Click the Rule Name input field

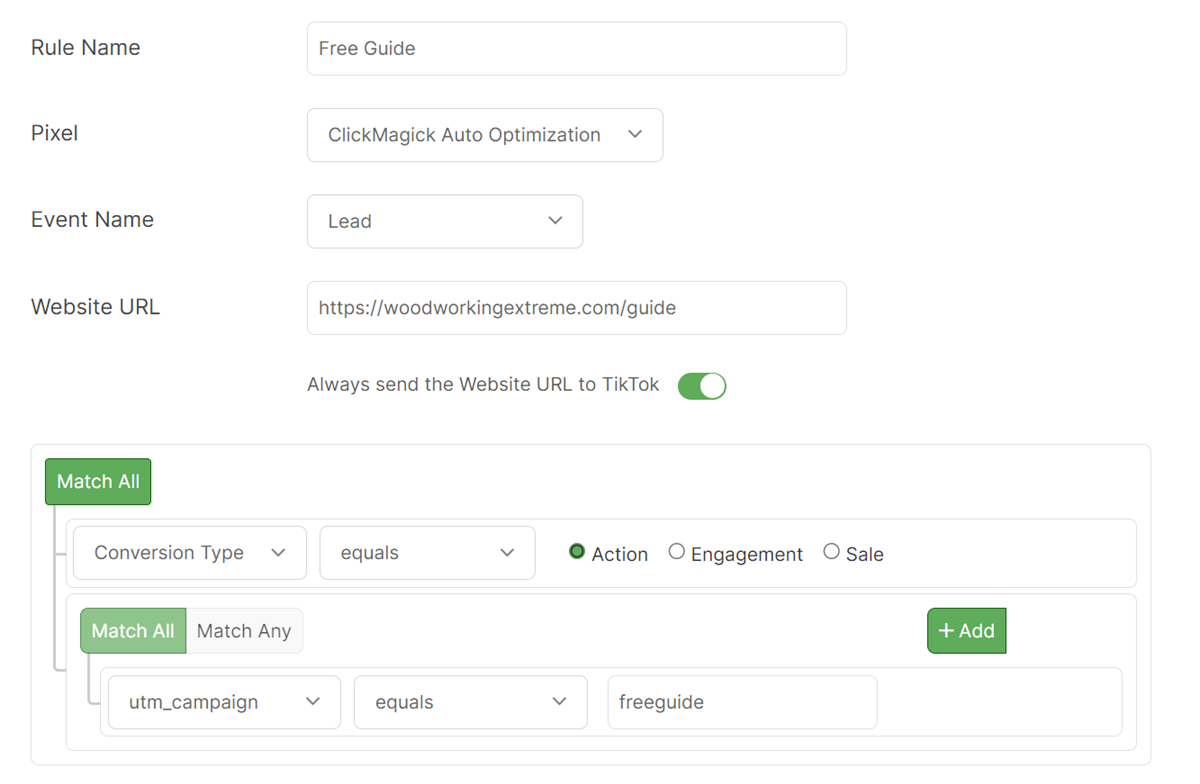pyautogui.click(x=576, y=49)
